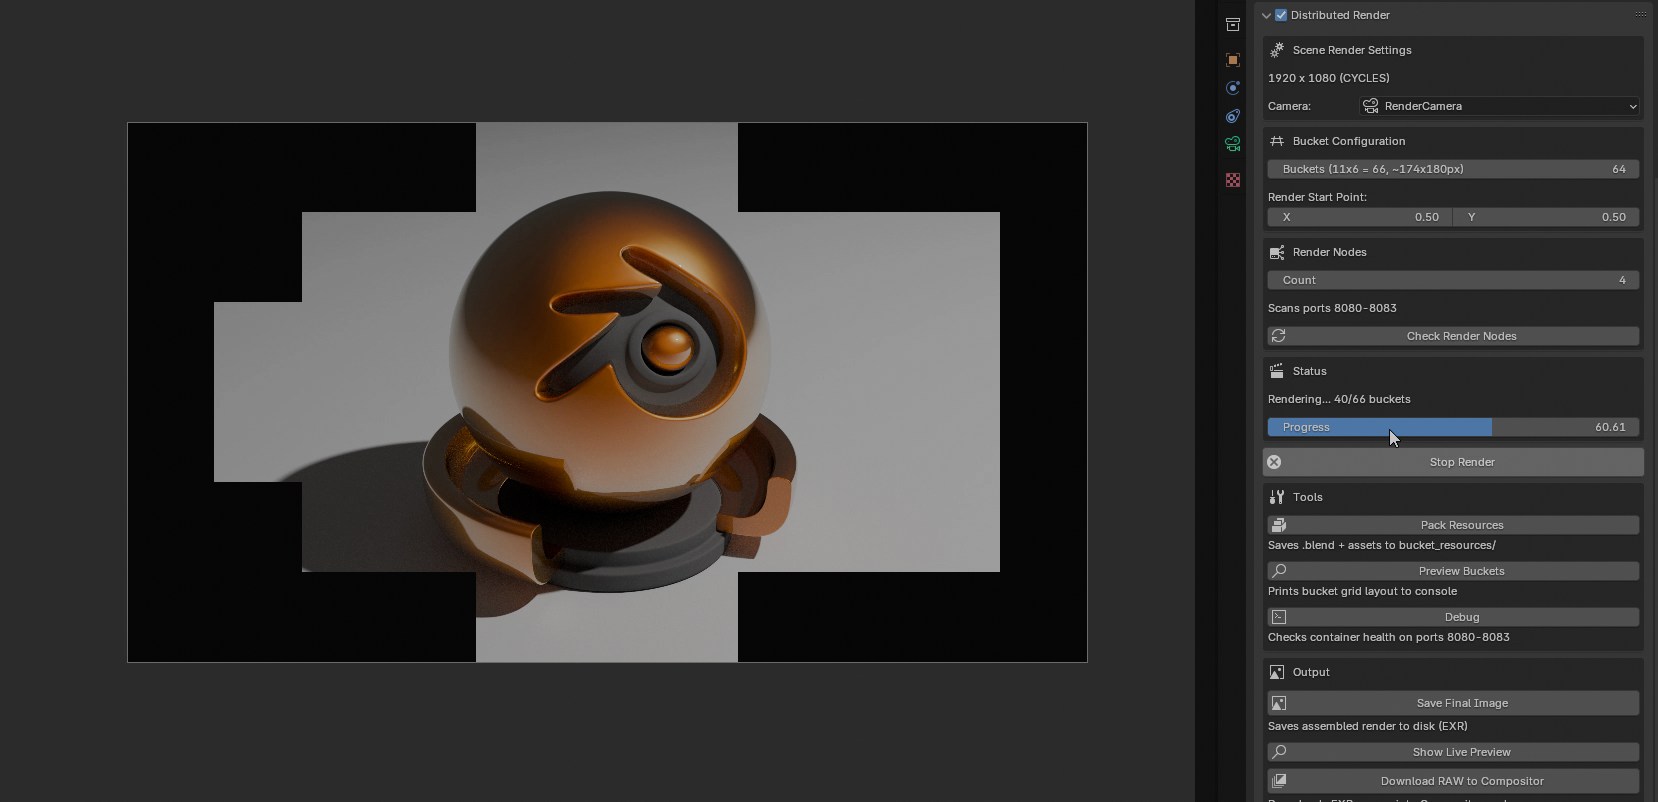This screenshot has width=1658, height=802.
Task: Click the image icon on Save Final Image
Action: 1278,703
